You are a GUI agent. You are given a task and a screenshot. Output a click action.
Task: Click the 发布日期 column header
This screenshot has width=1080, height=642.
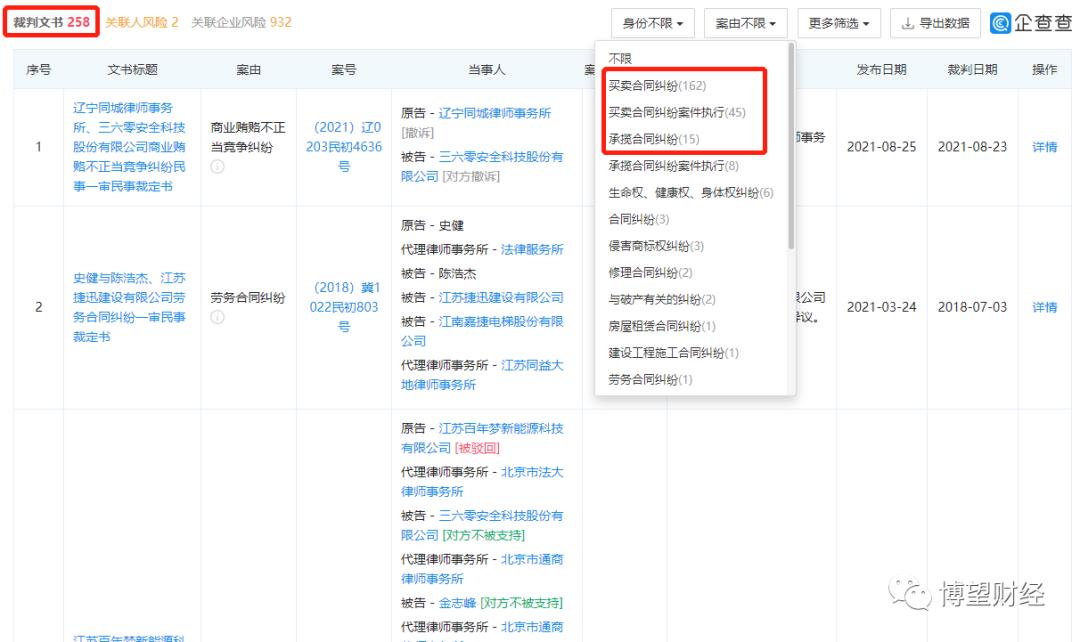click(x=882, y=70)
